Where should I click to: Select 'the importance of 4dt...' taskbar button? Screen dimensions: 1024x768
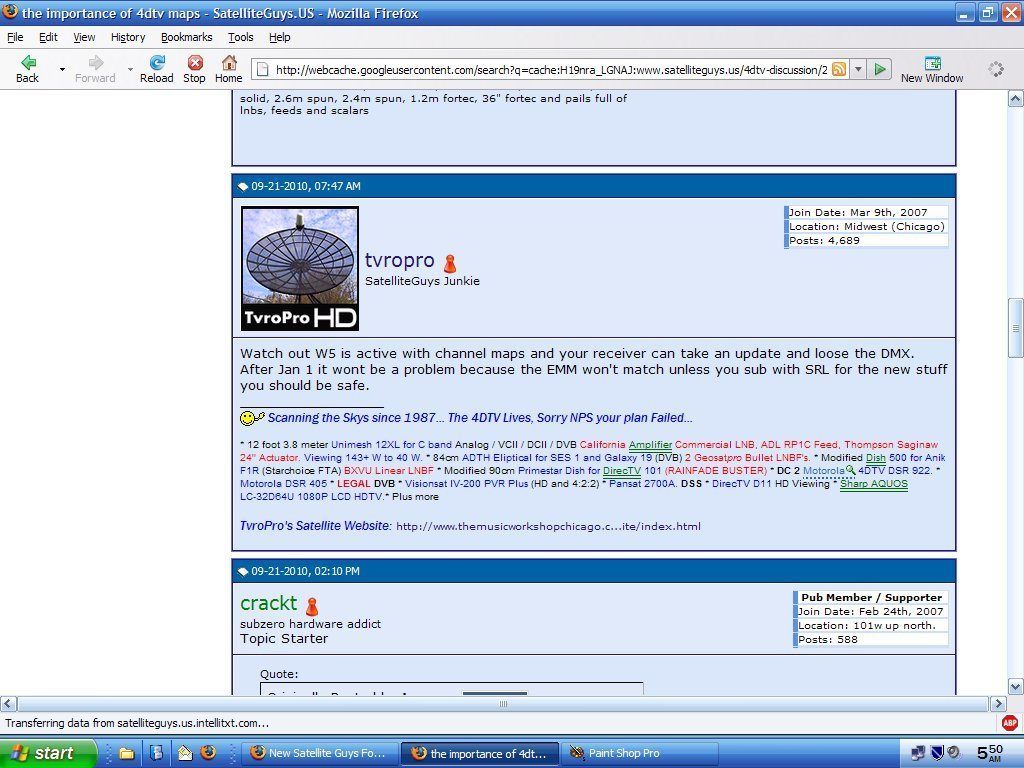pyautogui.click(x=479, y=754)
